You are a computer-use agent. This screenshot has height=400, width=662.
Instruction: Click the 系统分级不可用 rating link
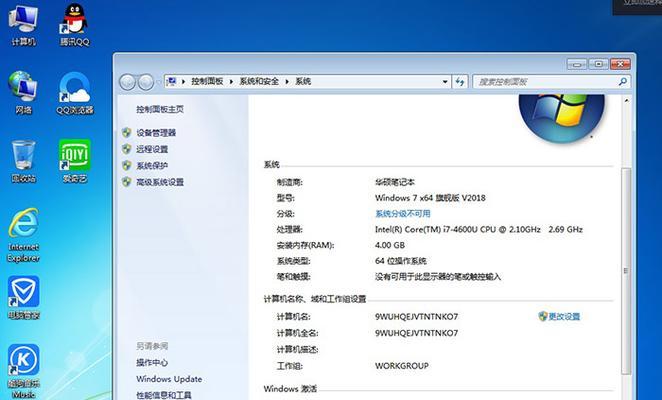pos(403,214)
